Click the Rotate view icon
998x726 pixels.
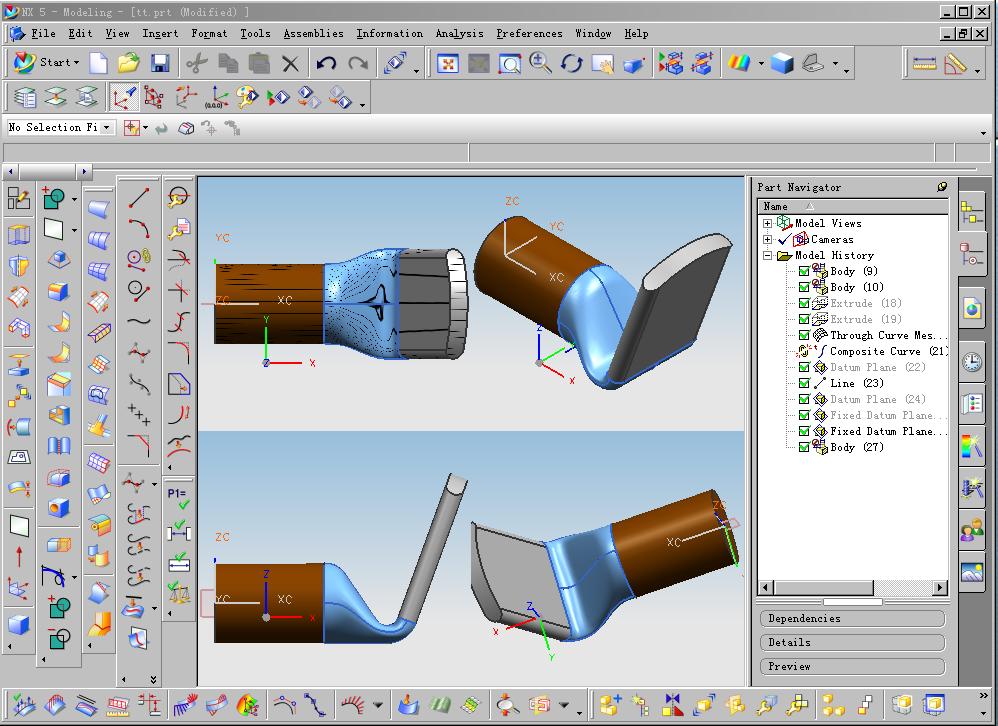click(572, 64)
